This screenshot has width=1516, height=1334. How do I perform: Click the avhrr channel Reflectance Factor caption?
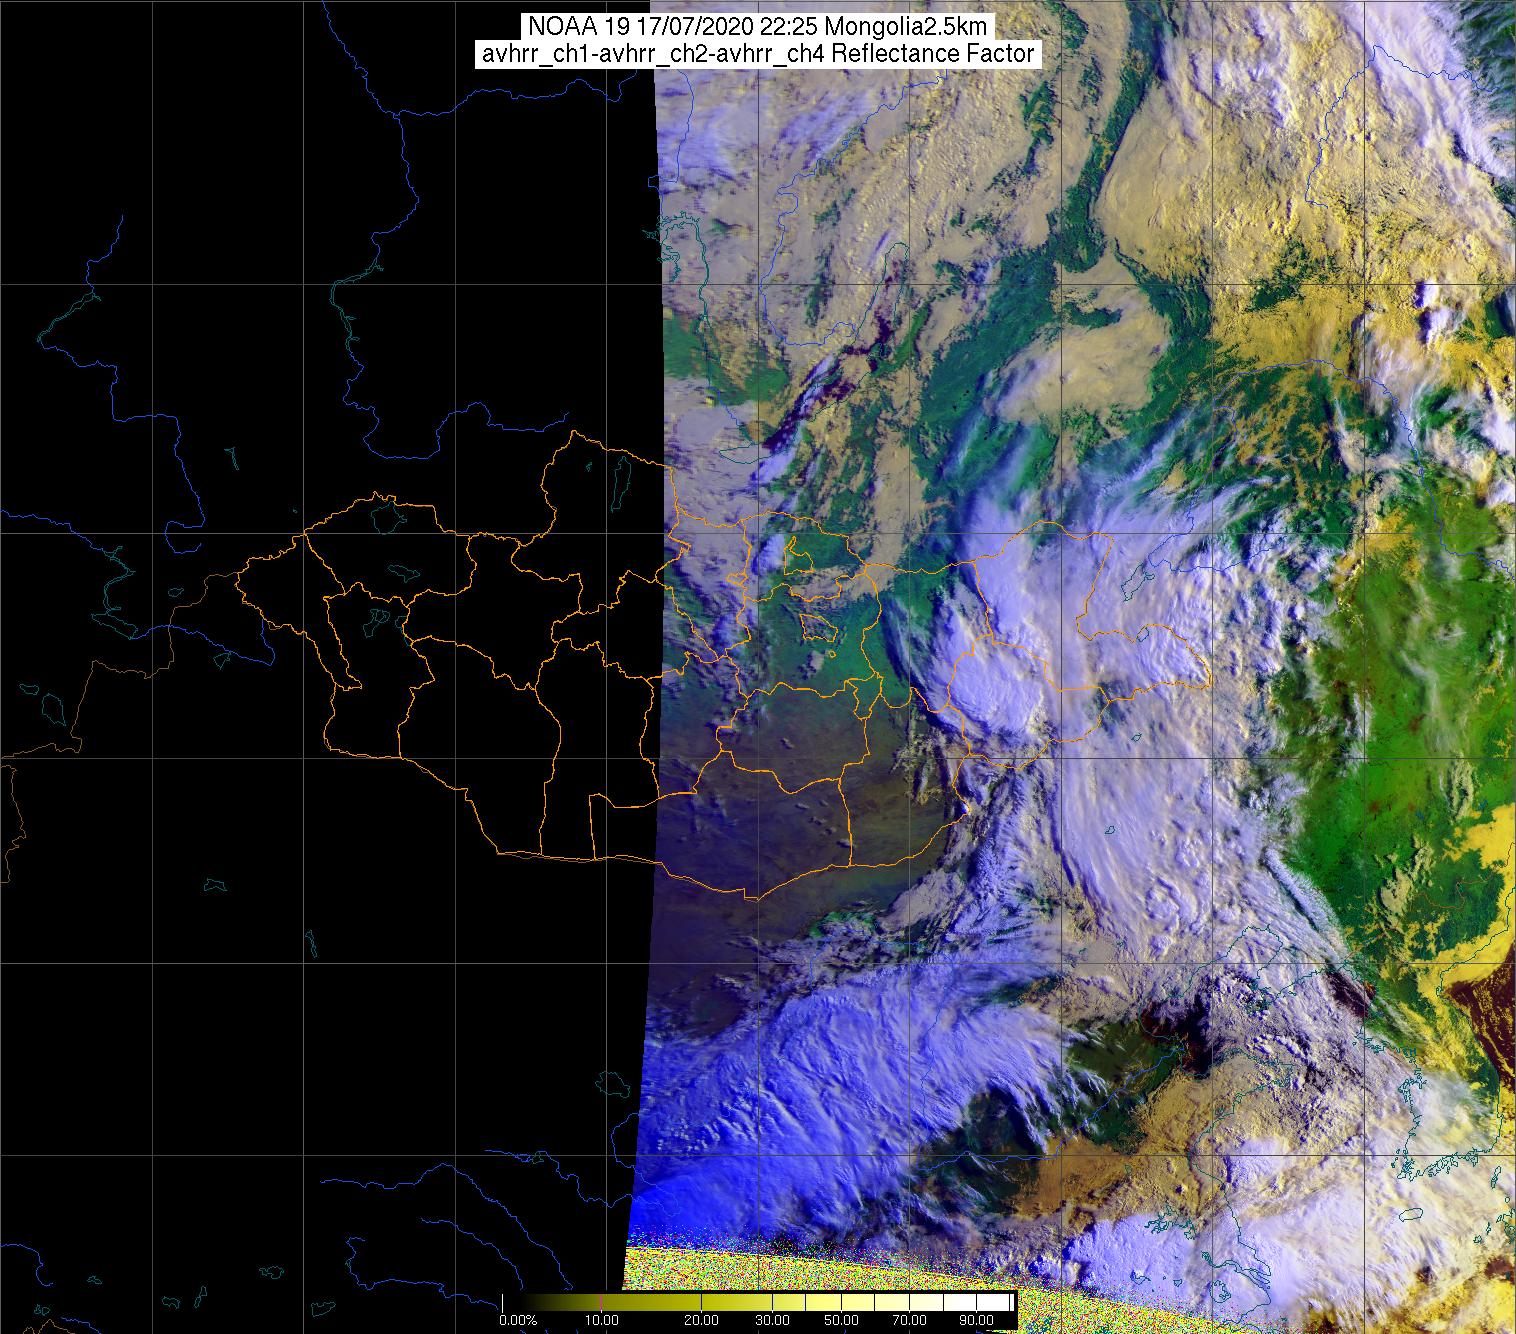tap(758, 55)
